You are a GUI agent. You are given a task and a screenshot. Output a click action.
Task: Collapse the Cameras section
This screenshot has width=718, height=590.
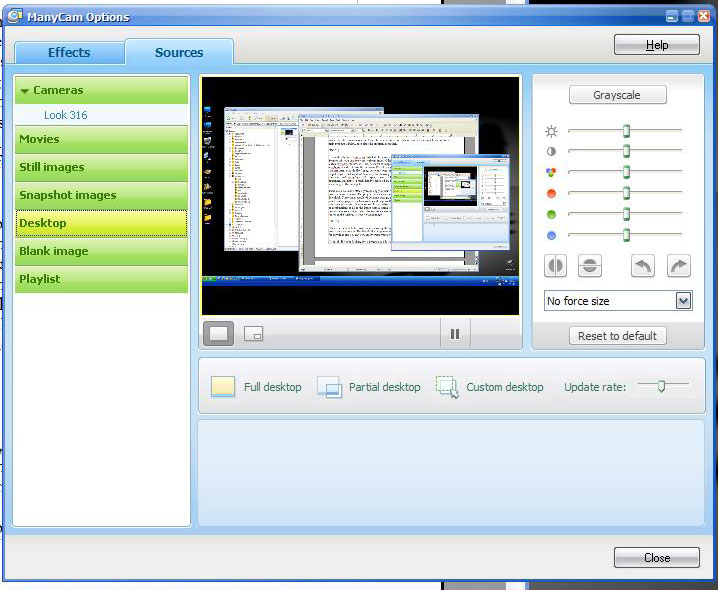(x=26, y=90)
